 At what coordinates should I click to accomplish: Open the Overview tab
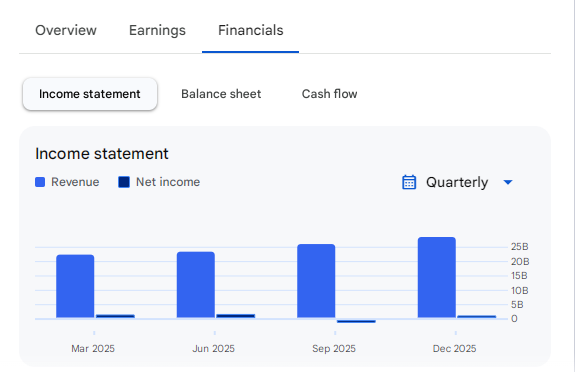pos(66,30)
